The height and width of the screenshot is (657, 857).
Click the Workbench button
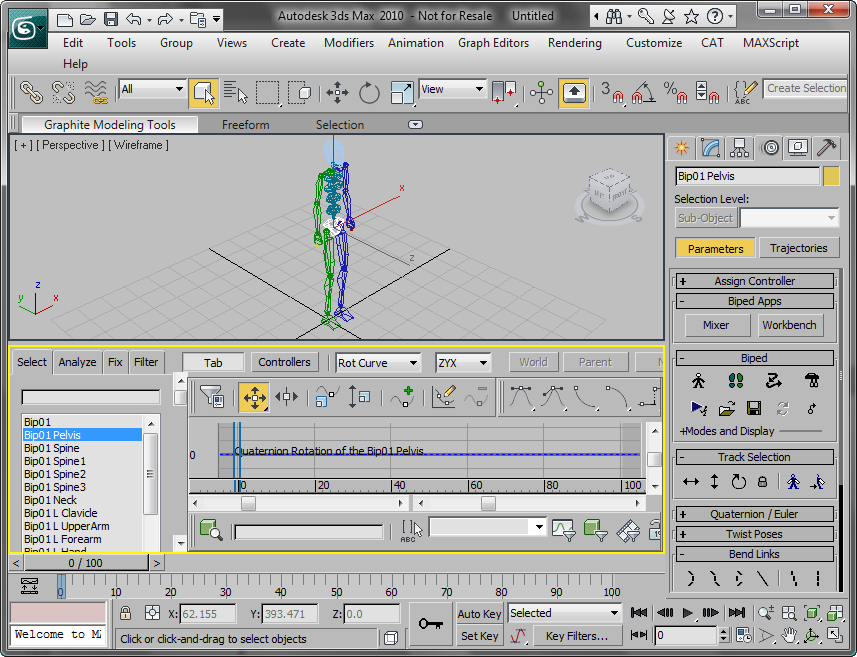click(x=789, y=325)
